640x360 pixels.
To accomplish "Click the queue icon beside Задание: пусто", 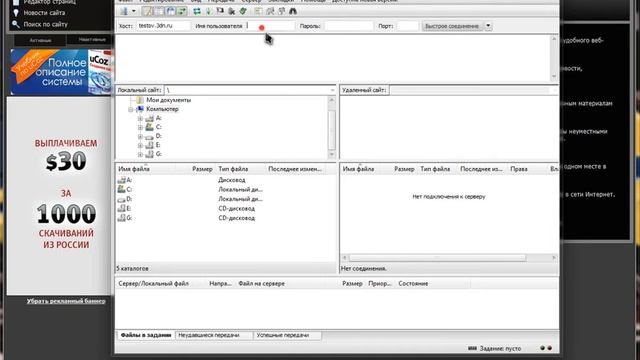I will (472, 348).
